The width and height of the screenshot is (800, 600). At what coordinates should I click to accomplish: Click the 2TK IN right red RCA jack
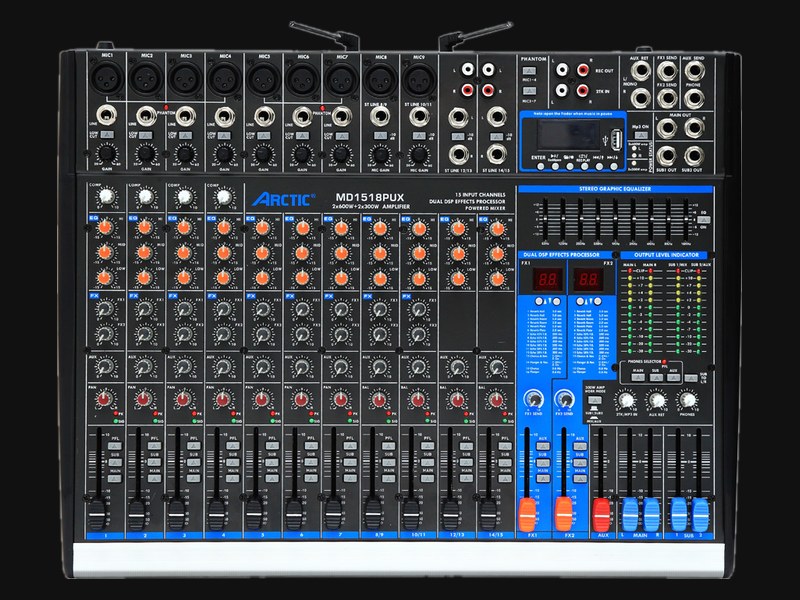[x=582, y=91]
